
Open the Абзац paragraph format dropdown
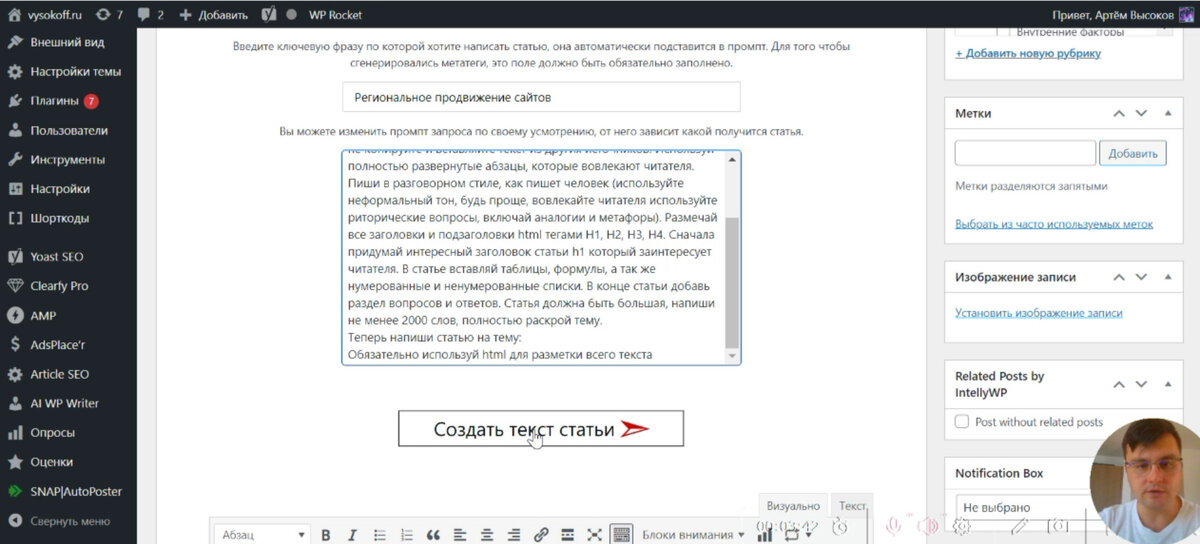point(262,535)
